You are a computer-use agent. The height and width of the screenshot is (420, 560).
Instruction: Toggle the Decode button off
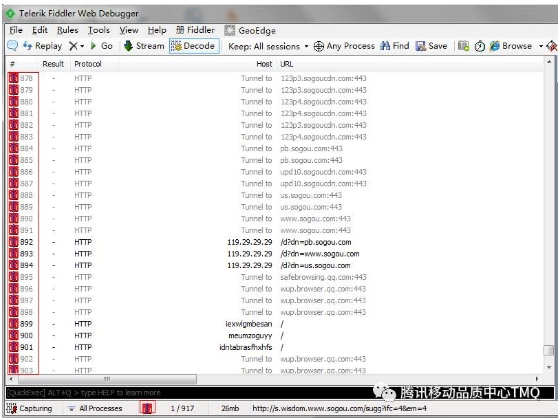click(x=194, y=46)
